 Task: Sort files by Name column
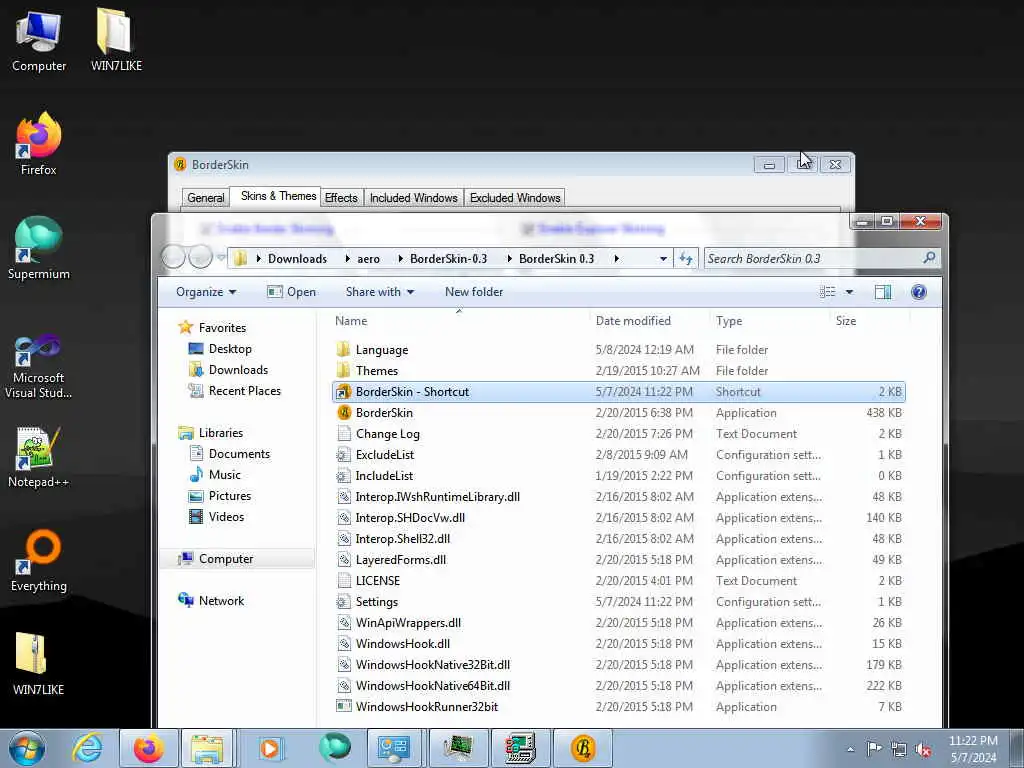[x=460, y=321]
